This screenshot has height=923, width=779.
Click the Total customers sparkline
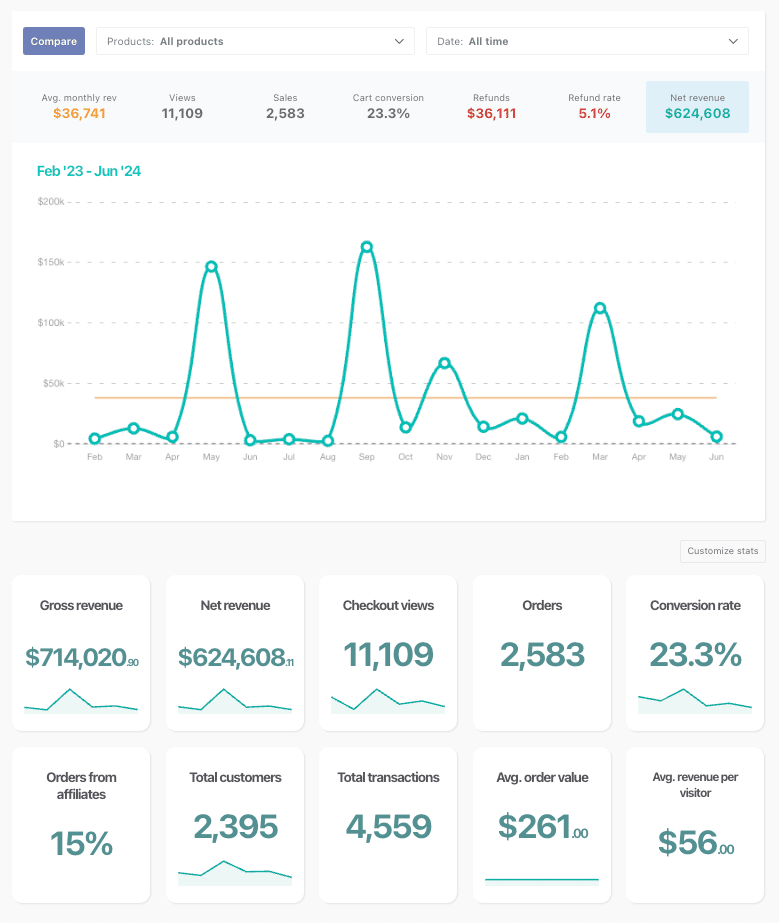click(x=234, y=872)
